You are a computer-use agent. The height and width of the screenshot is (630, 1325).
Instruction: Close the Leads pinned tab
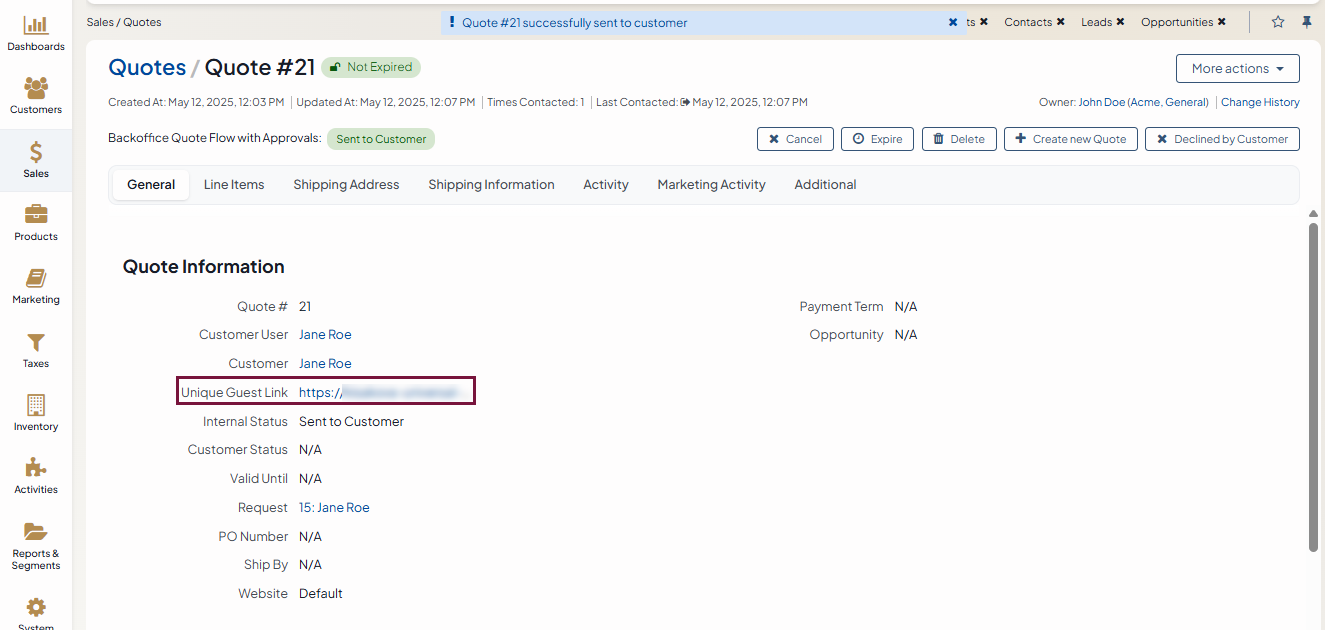[1120, 22]
